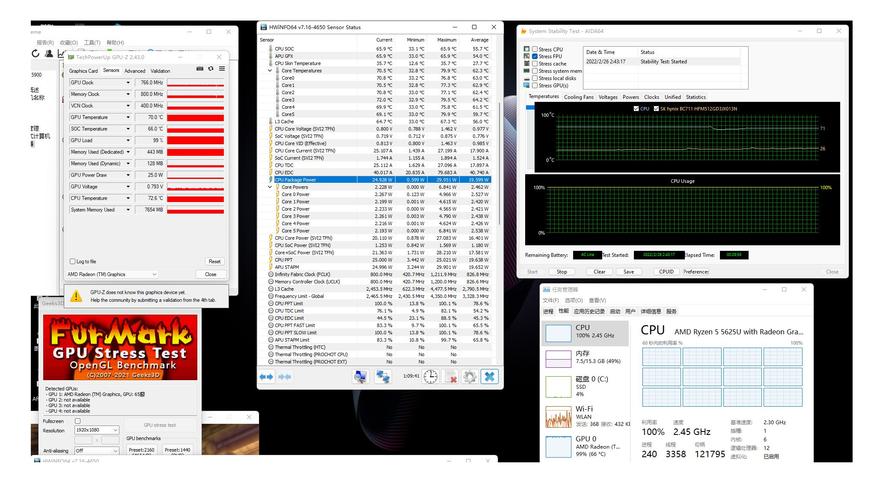
Task: Click FurMark GPU Stress Test banner
Action: (x=120, y=348)
